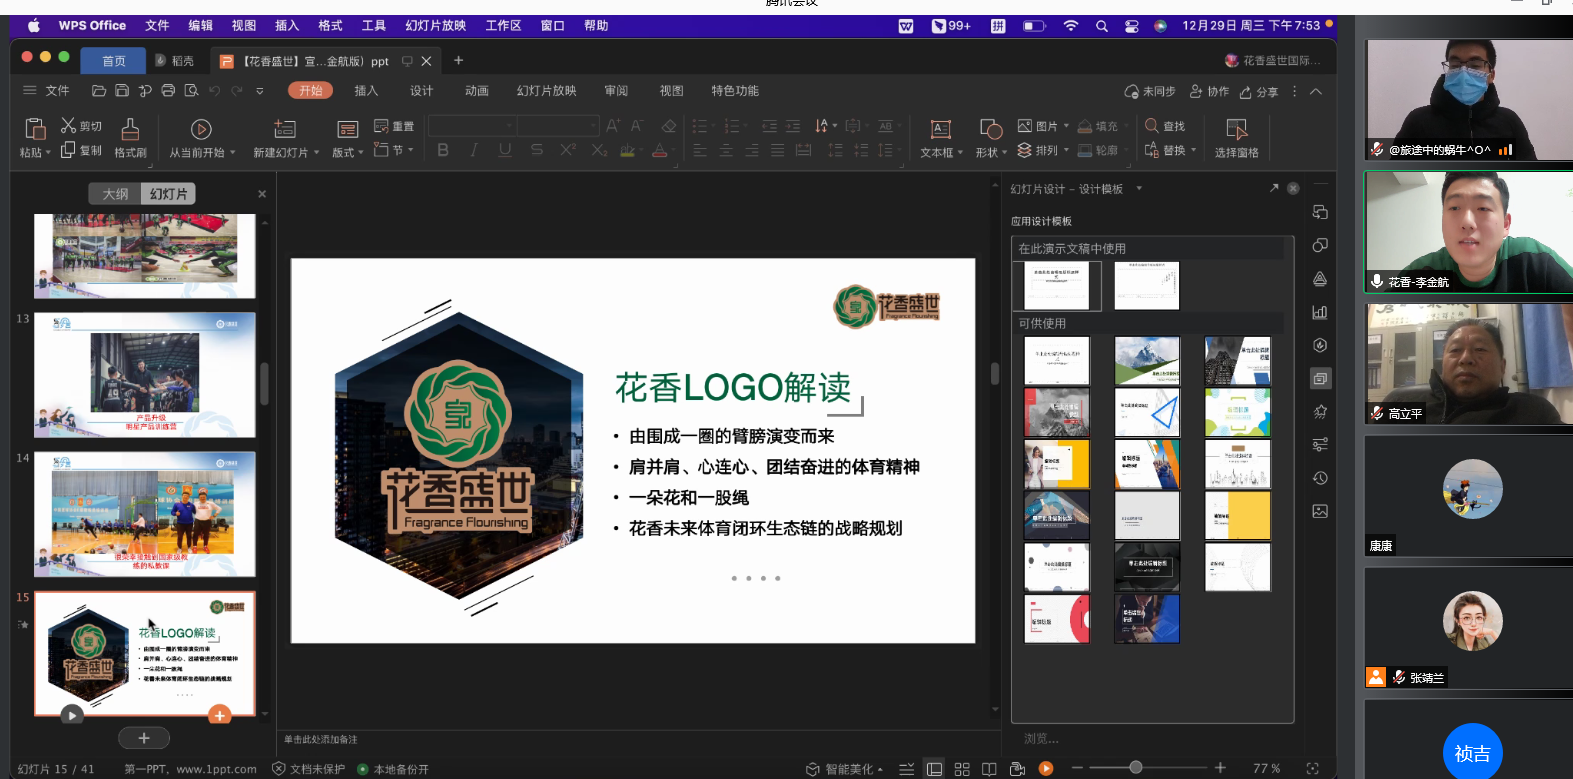Click the Format Painter (格式刷) icon
The height and width of the screenshot is (779, 1573).
130,129
